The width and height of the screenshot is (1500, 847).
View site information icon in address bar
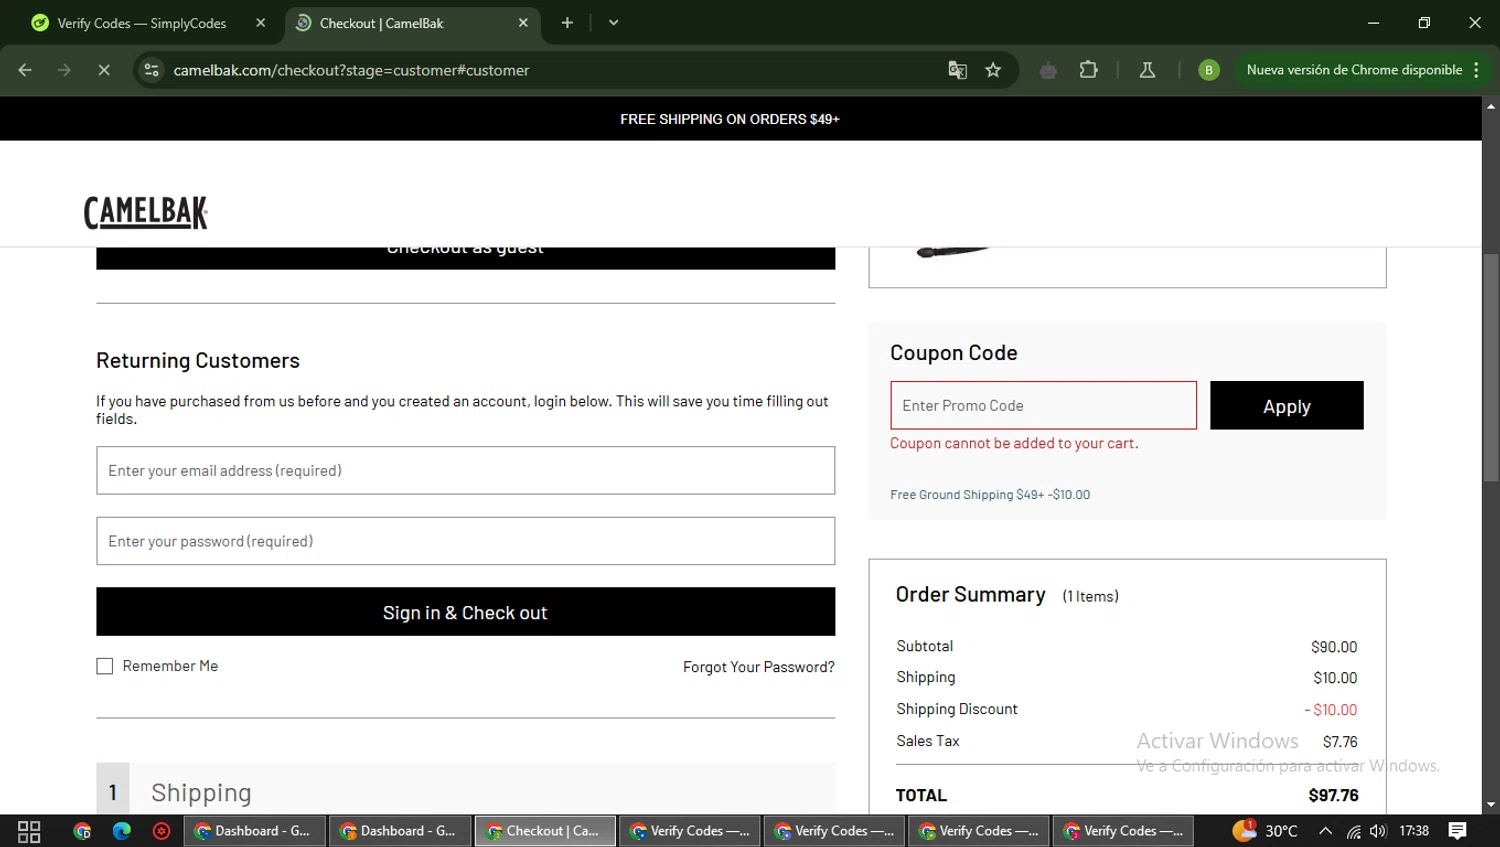152,70
